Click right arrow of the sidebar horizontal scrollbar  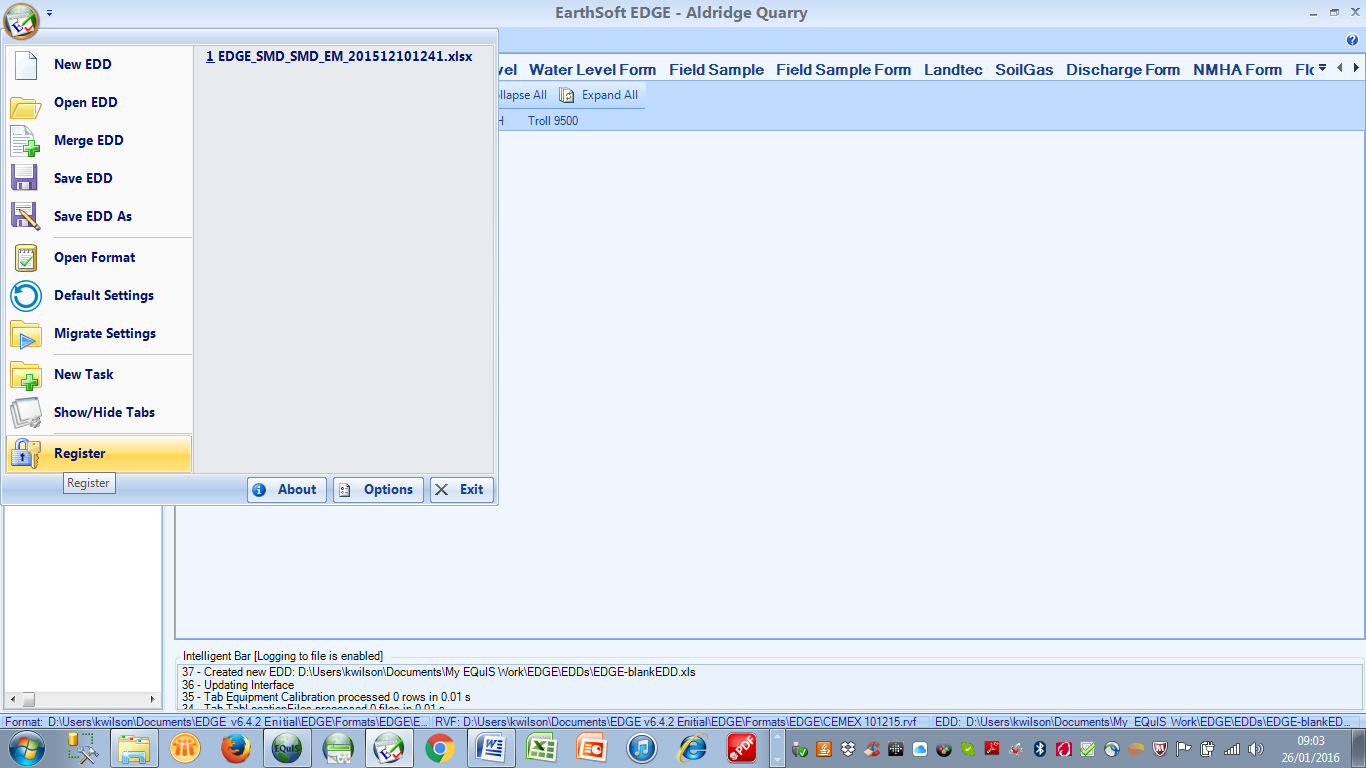click(x=152, y=700)
